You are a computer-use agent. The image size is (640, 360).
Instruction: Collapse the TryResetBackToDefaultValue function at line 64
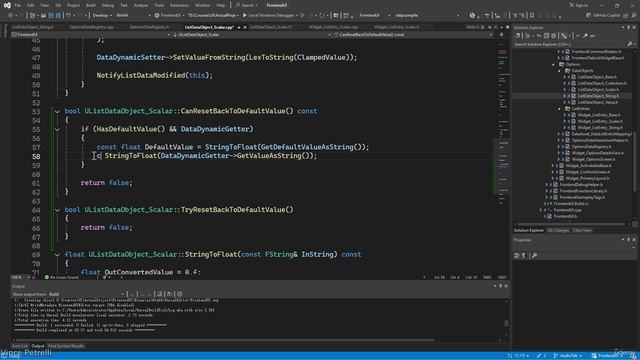tap(57, 210)
